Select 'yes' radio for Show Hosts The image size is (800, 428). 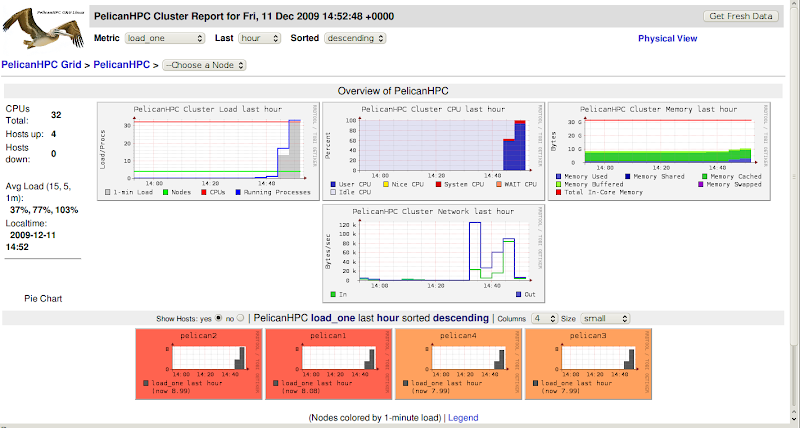pos(220,318)
